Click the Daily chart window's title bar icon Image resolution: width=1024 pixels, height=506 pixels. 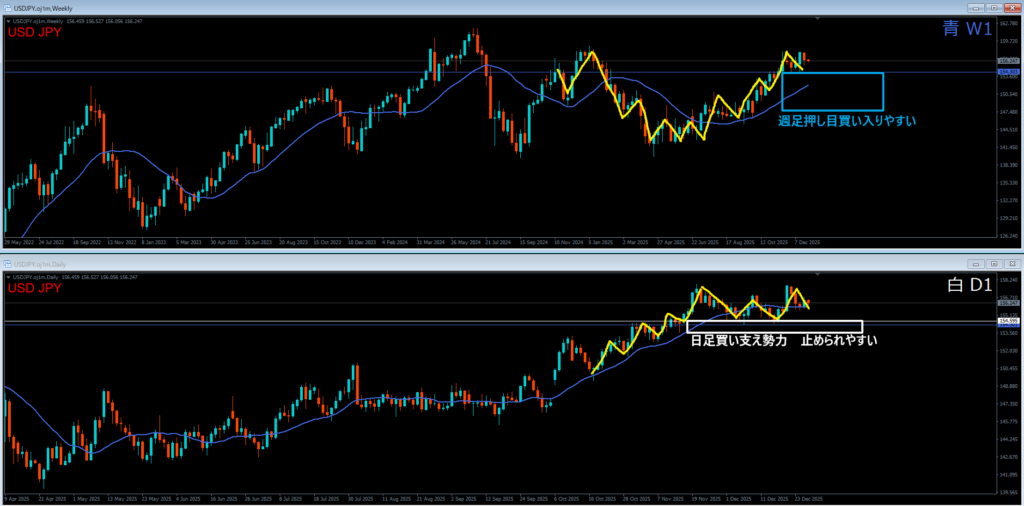7,263
